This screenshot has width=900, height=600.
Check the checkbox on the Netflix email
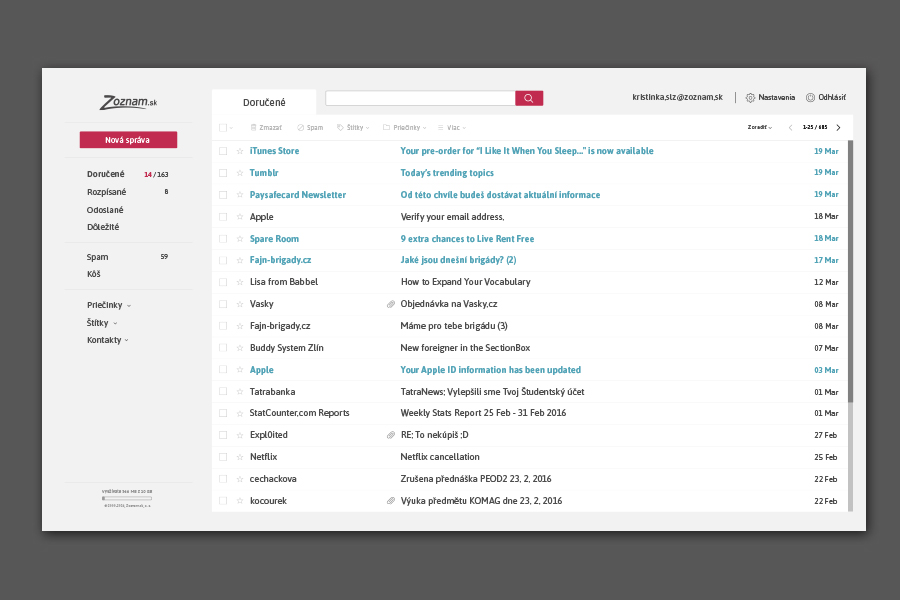(x=222, y=456)
